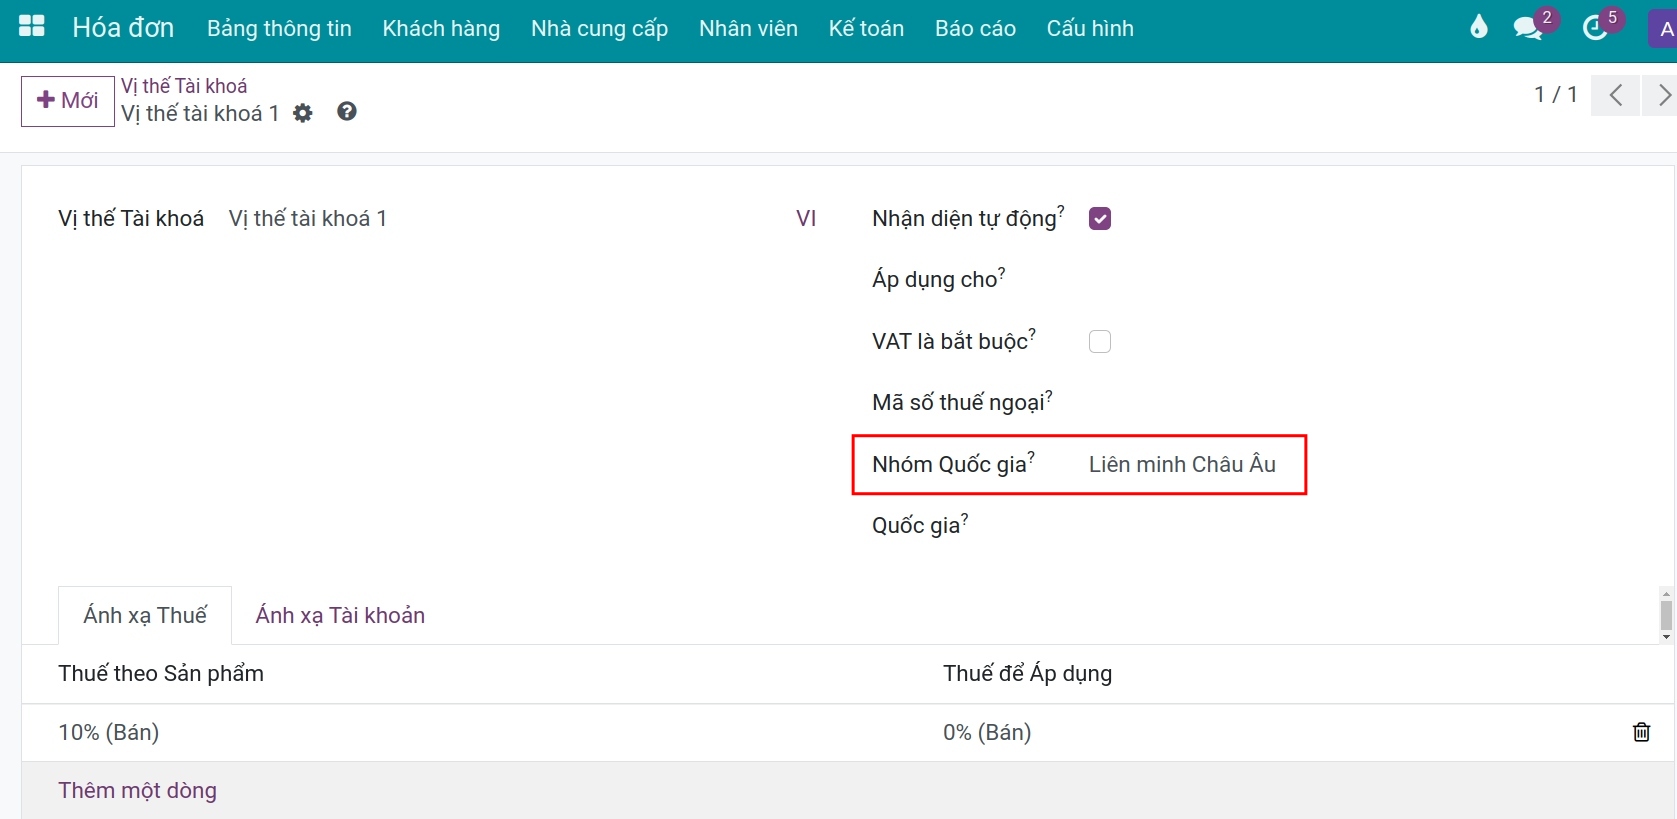
Task: Click the VAT là bắt buộc field label
Action: click(953, 341)
